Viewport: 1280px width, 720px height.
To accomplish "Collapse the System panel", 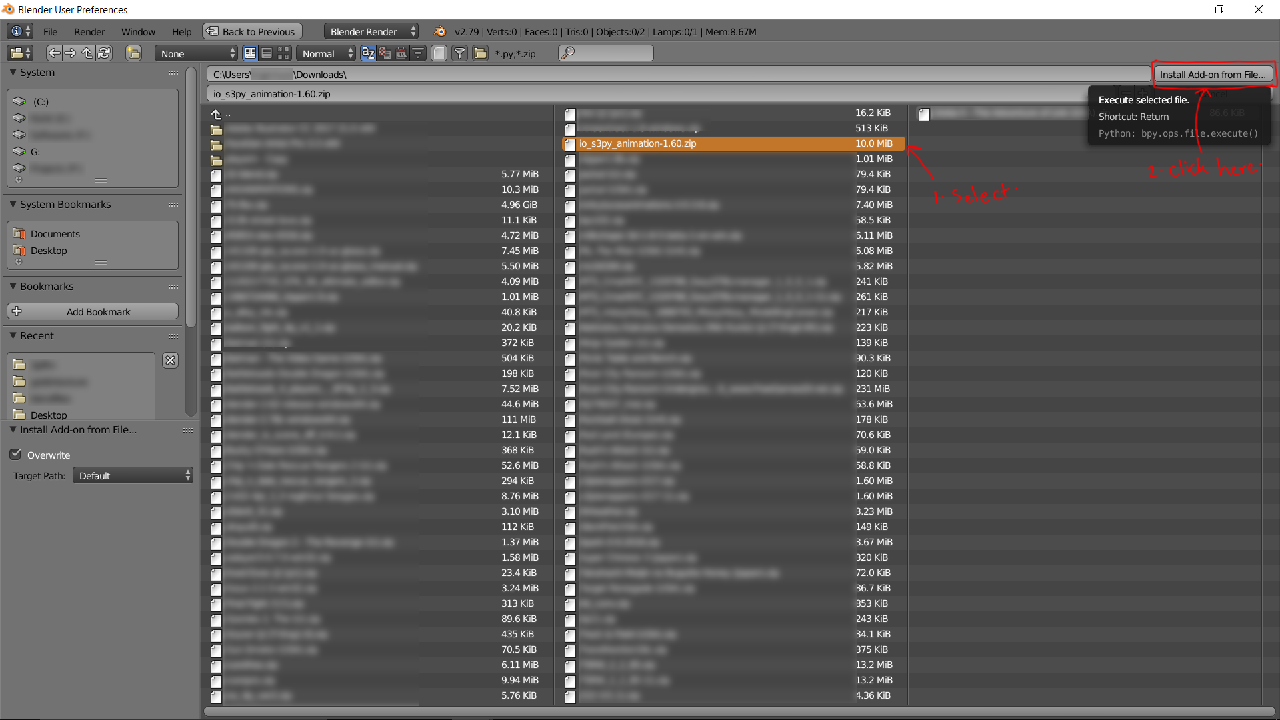I will [x=13, y=72].
